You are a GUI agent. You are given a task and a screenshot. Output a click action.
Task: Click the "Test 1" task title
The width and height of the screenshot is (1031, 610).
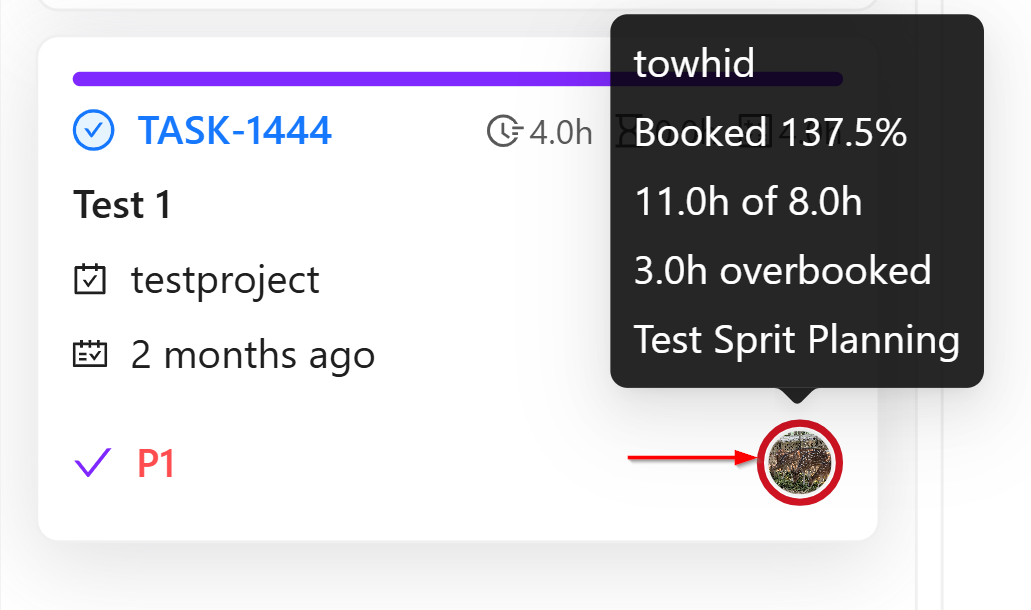(122, 206)
